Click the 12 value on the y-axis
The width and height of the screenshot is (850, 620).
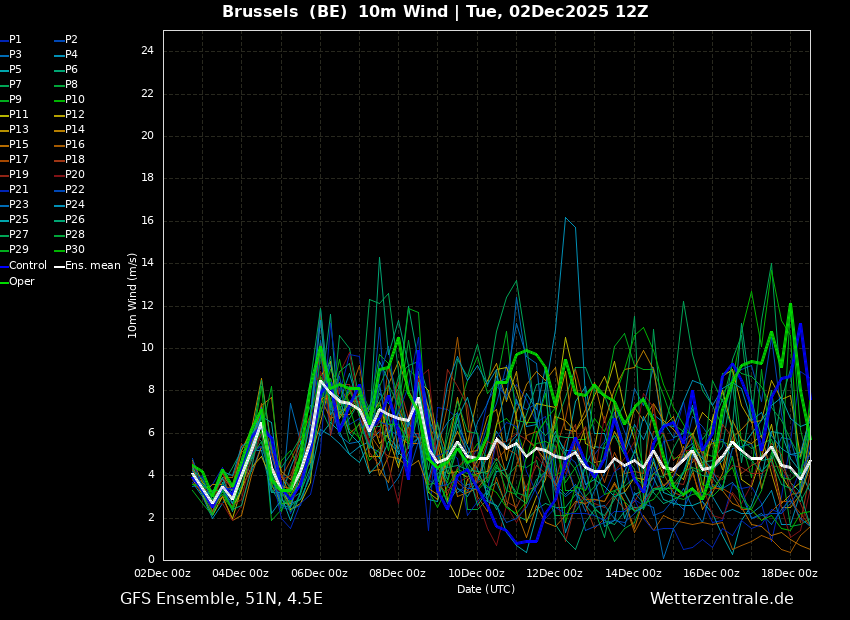coord(147,306)
